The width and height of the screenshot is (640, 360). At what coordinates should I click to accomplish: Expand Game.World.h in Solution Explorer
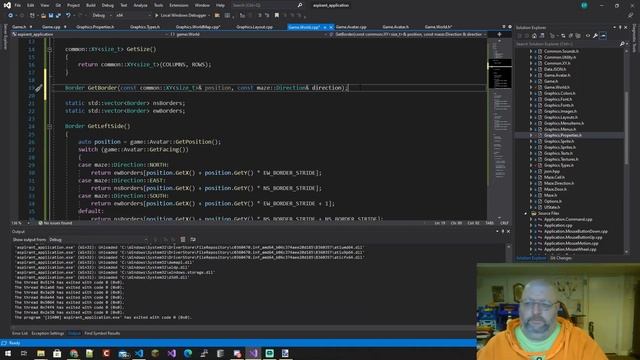click(x=531, y=87)
